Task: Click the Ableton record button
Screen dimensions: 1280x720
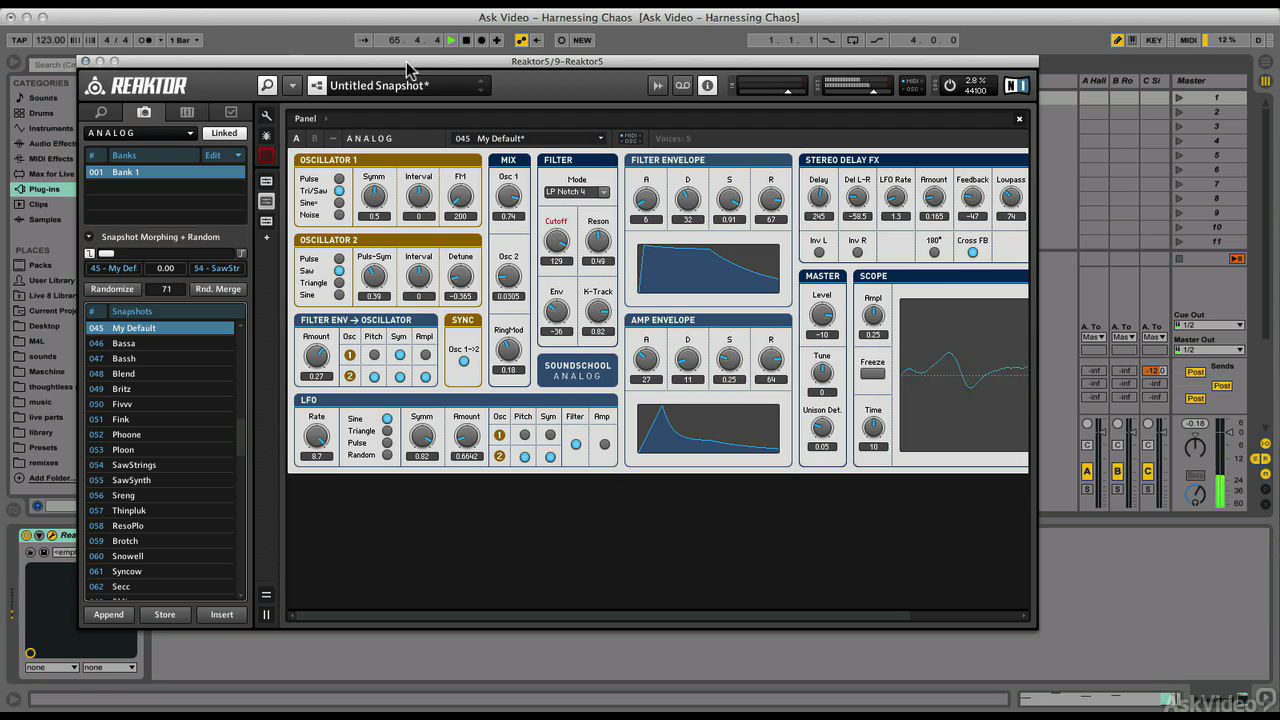Action: coord(481,40)
